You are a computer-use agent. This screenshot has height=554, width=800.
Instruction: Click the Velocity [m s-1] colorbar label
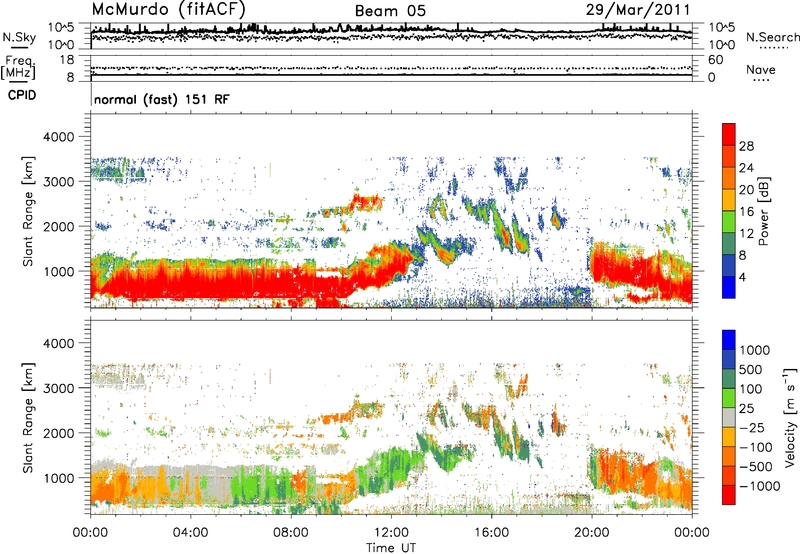click(790, 417)
